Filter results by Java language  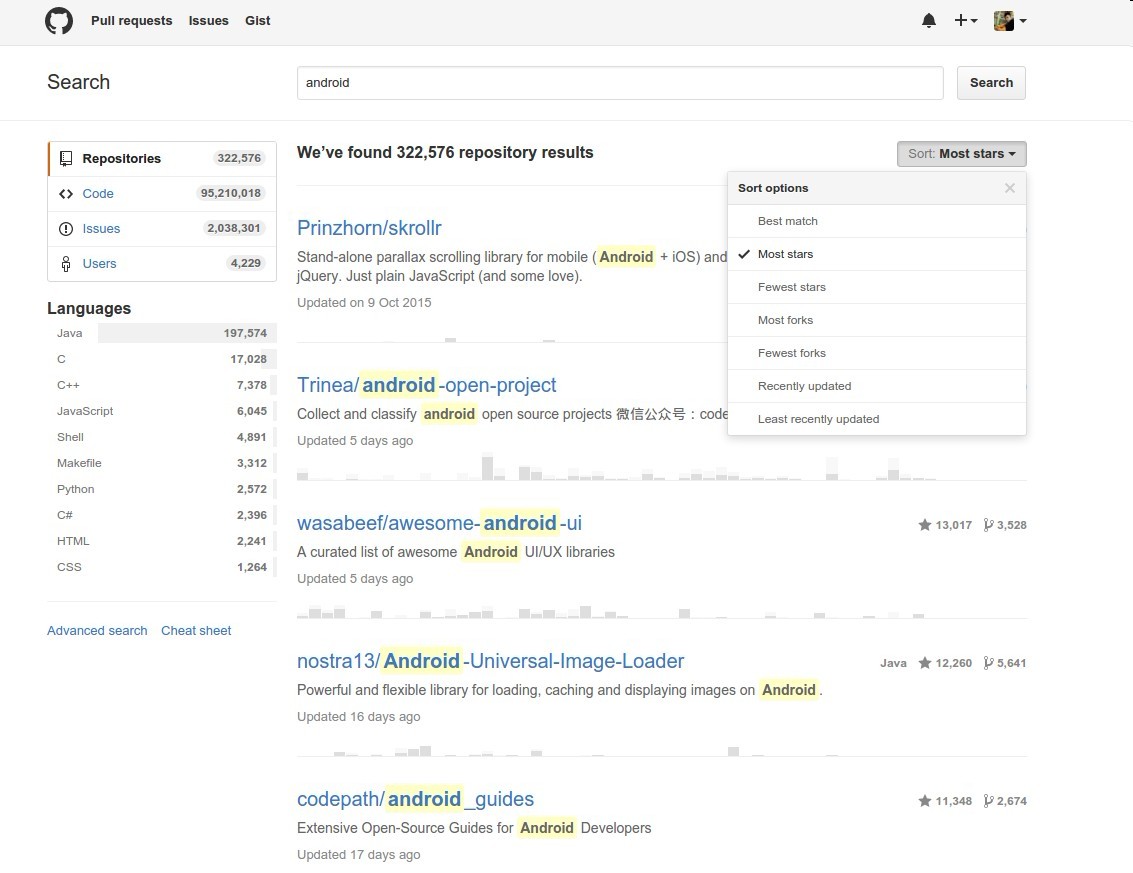point(162,333)
